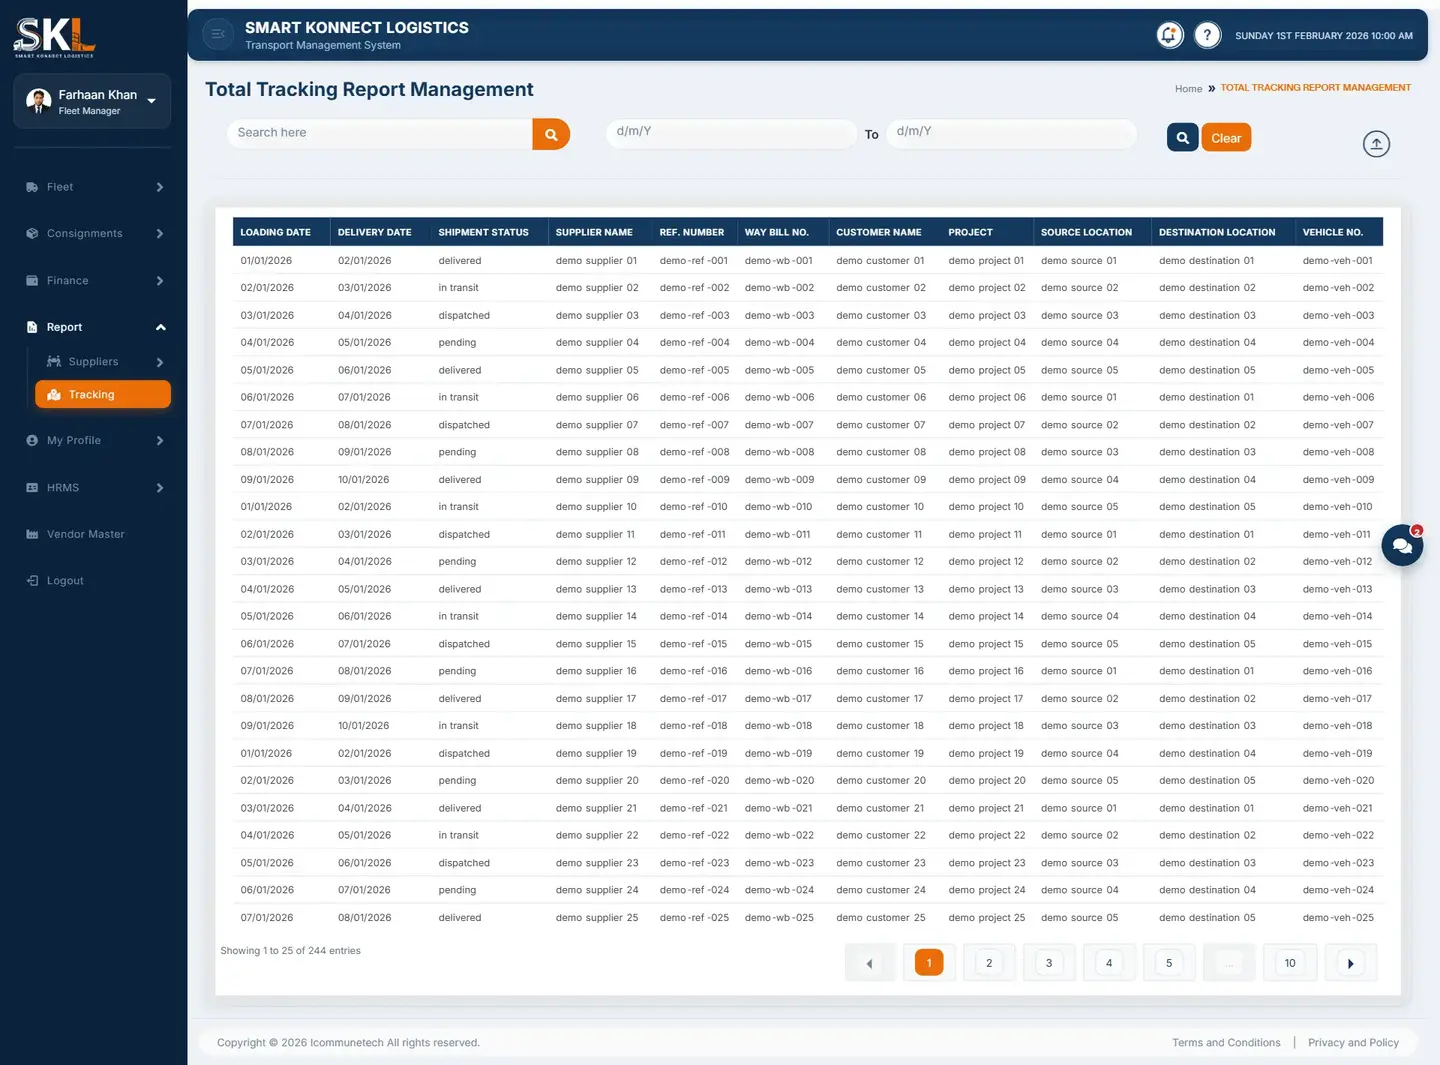
Task: Open Terms and Conditions link
Action: coord(1226,1043)
